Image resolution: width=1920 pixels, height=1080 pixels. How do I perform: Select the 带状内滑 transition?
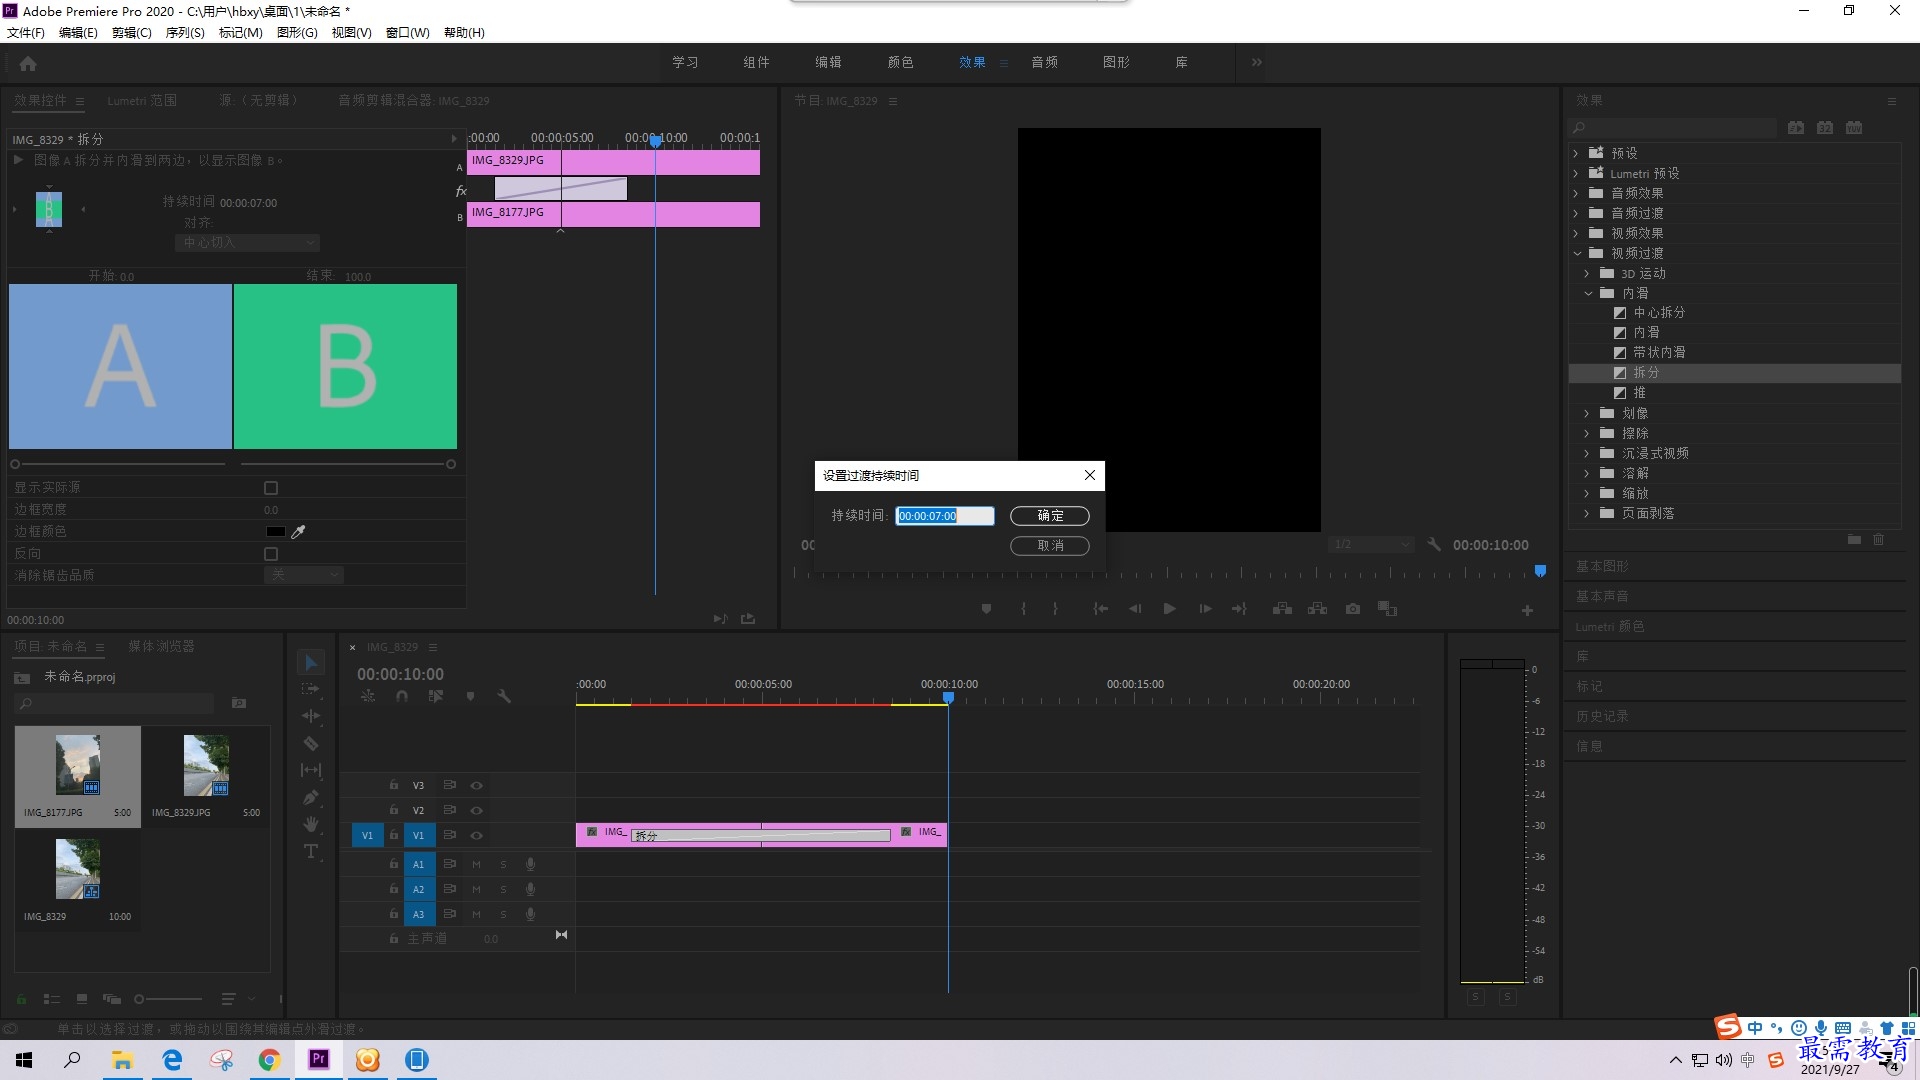(x=1659, y=353)
